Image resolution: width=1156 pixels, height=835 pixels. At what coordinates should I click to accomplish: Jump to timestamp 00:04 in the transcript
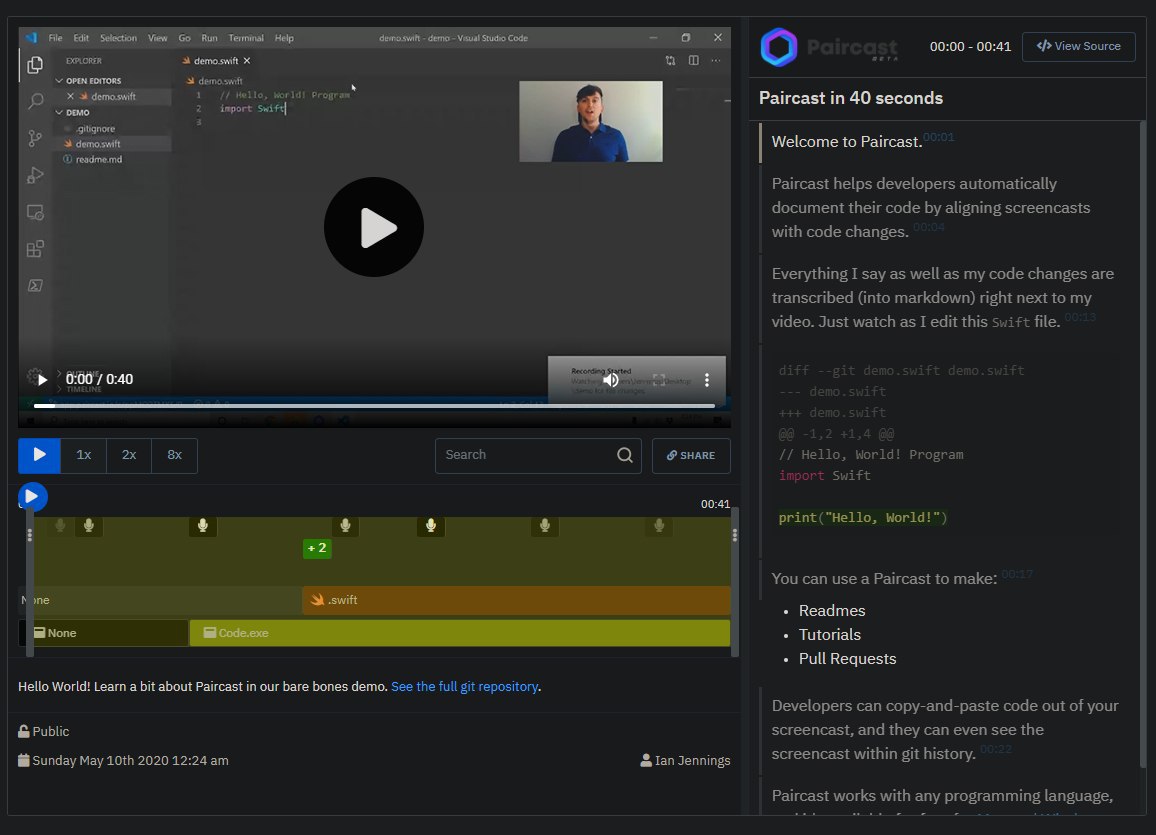pyautogui.click(x=928, y=227)
